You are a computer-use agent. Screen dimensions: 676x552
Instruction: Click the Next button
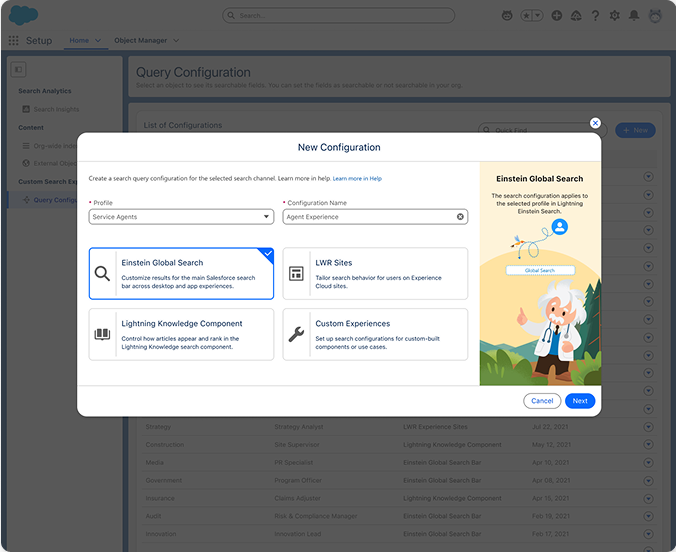point(580,401)
